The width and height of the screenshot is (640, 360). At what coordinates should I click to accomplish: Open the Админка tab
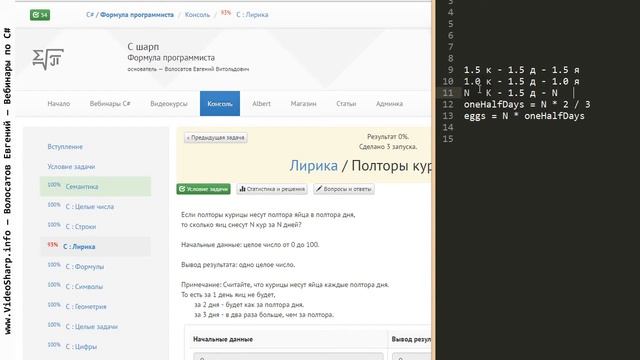[x=389, y=104]
